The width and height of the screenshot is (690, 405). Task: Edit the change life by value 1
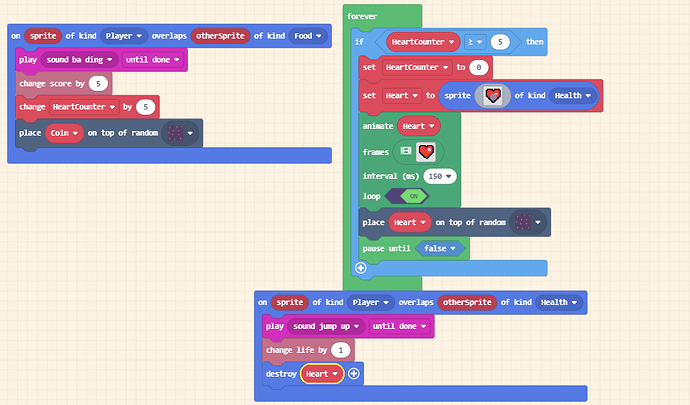341,350
